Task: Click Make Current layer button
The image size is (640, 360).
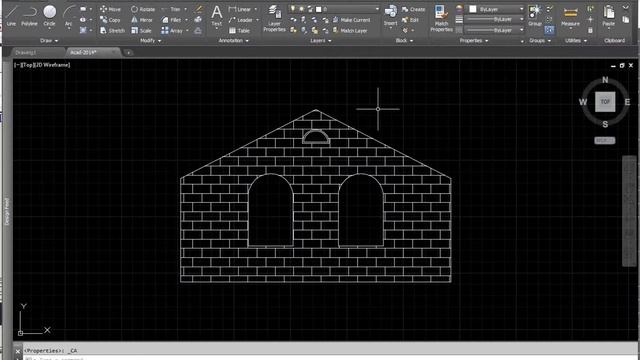Action: (351, 20)
